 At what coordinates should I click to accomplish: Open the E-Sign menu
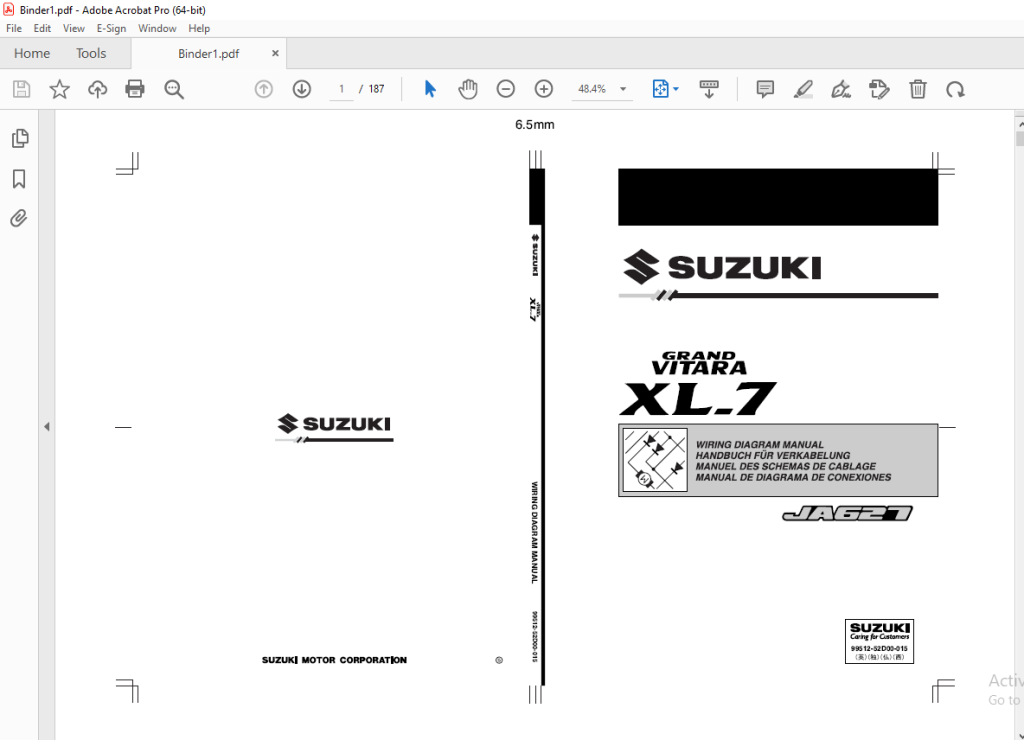click(111, 28)
